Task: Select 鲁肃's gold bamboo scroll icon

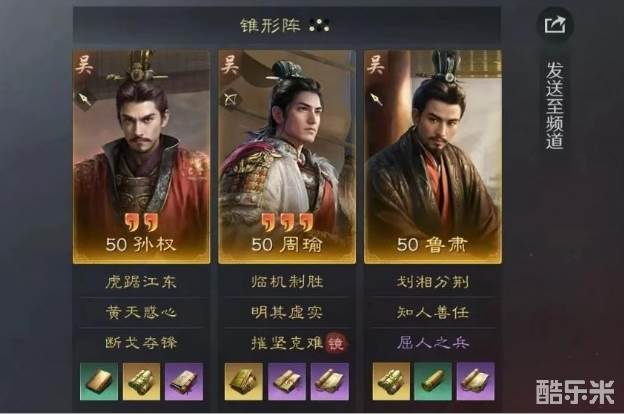Action: (x=391, y=381)
